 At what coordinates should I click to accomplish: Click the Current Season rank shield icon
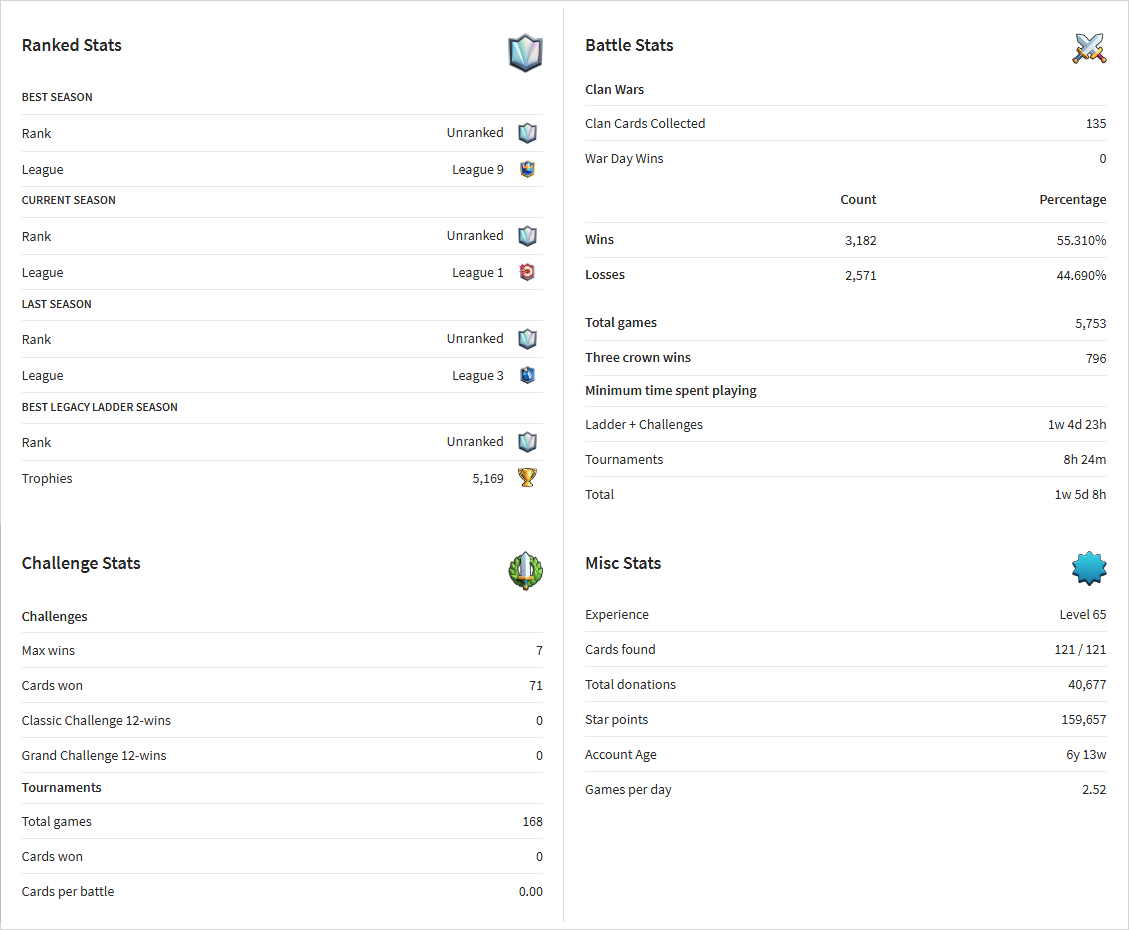pos(527,235)
